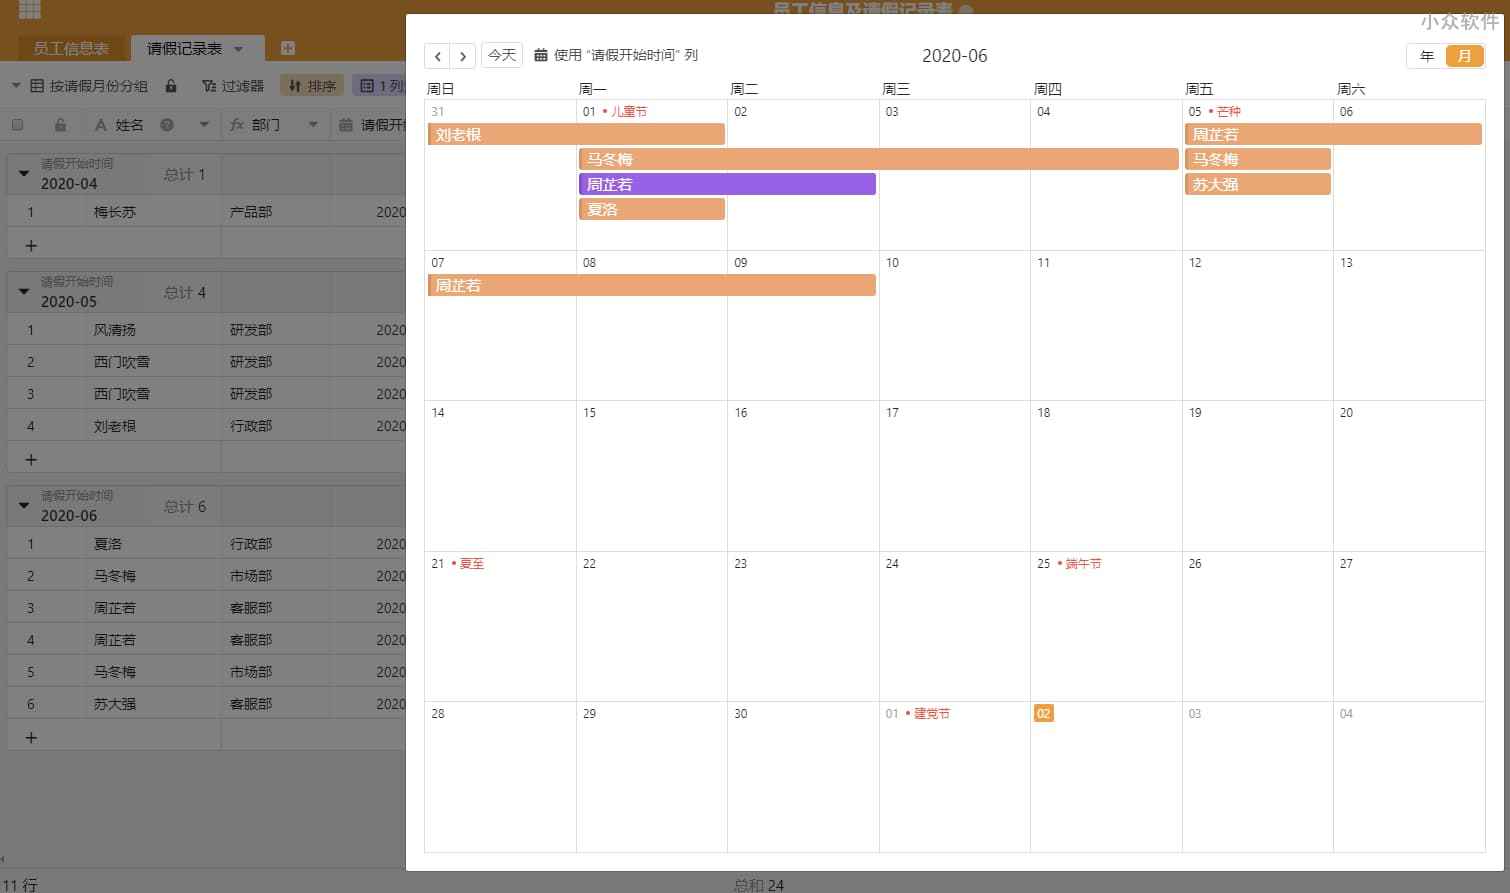The width and height of the screenshot is (1510, 893).
Task: Switch calendar to 月 month view
Action: [x=1465, y=56]
